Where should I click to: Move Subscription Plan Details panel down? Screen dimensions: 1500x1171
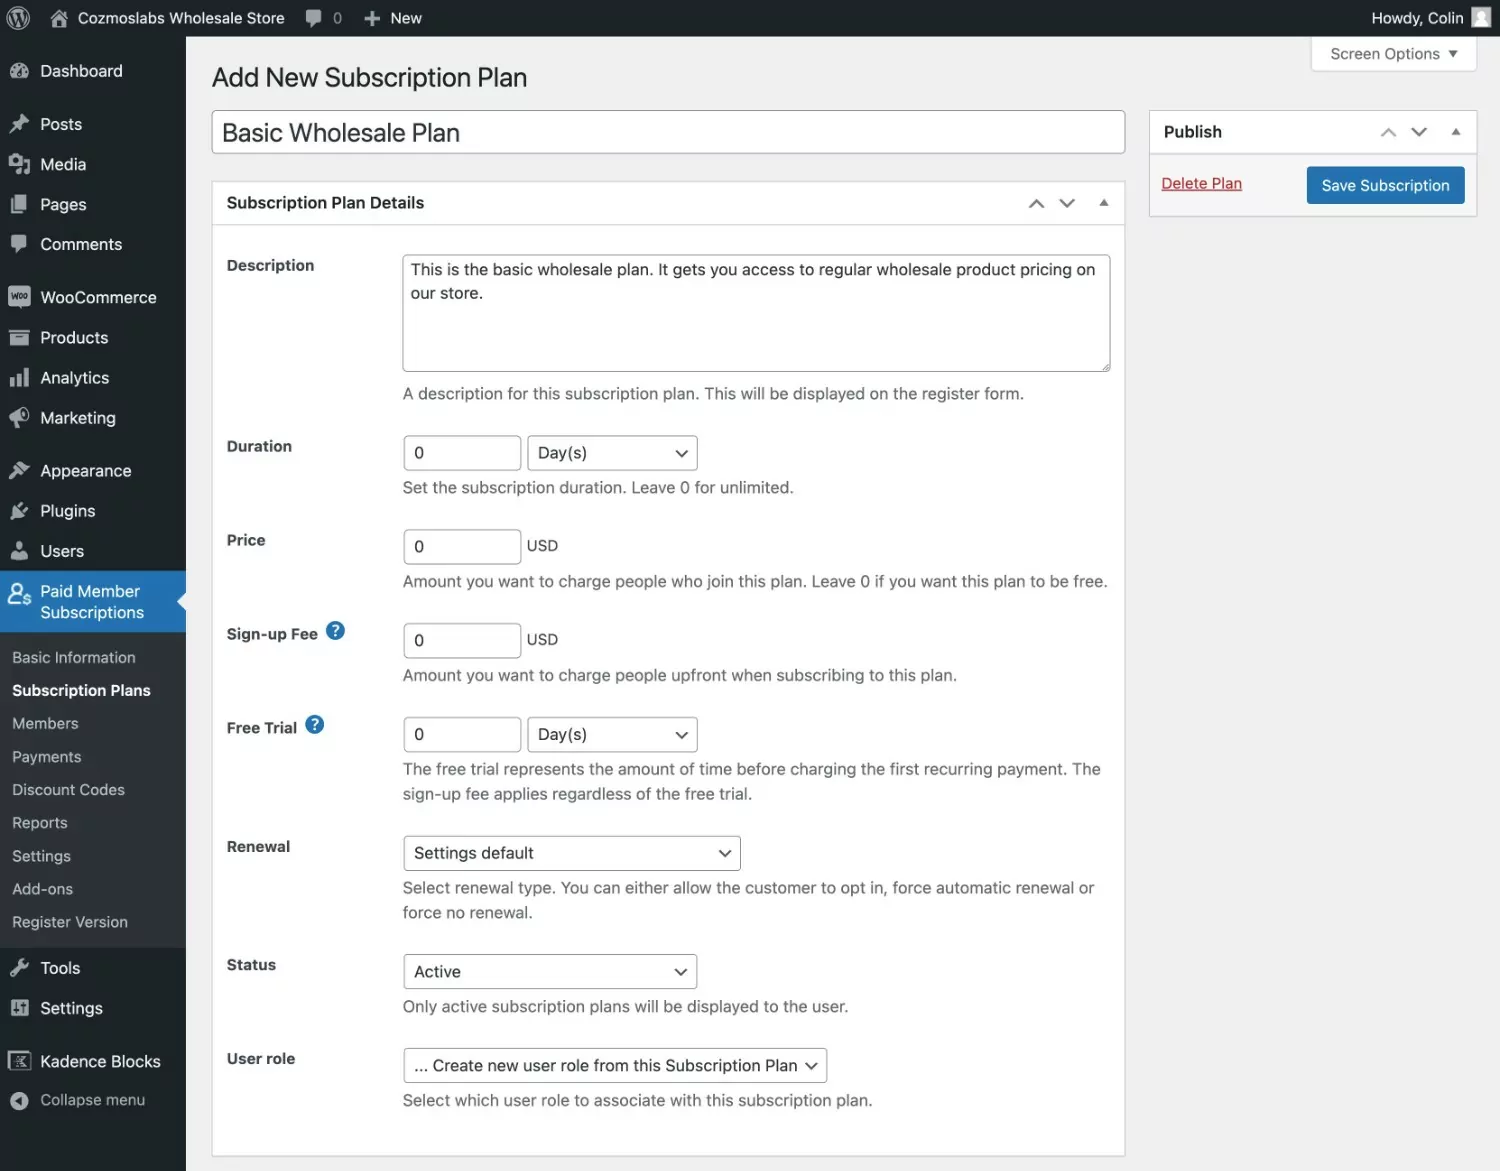click(x=1067, y=203)
